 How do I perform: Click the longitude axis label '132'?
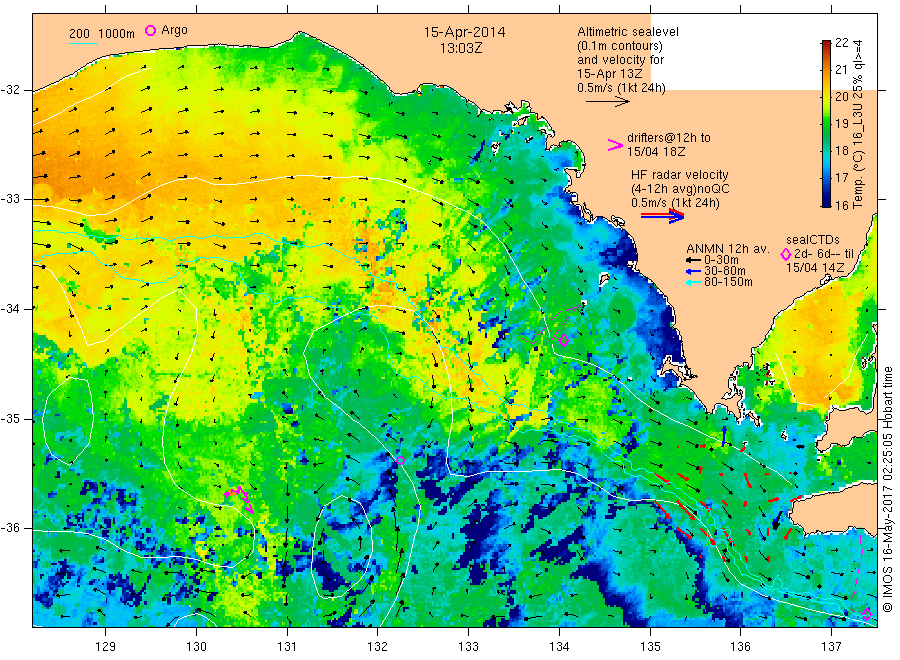point(378,647)
